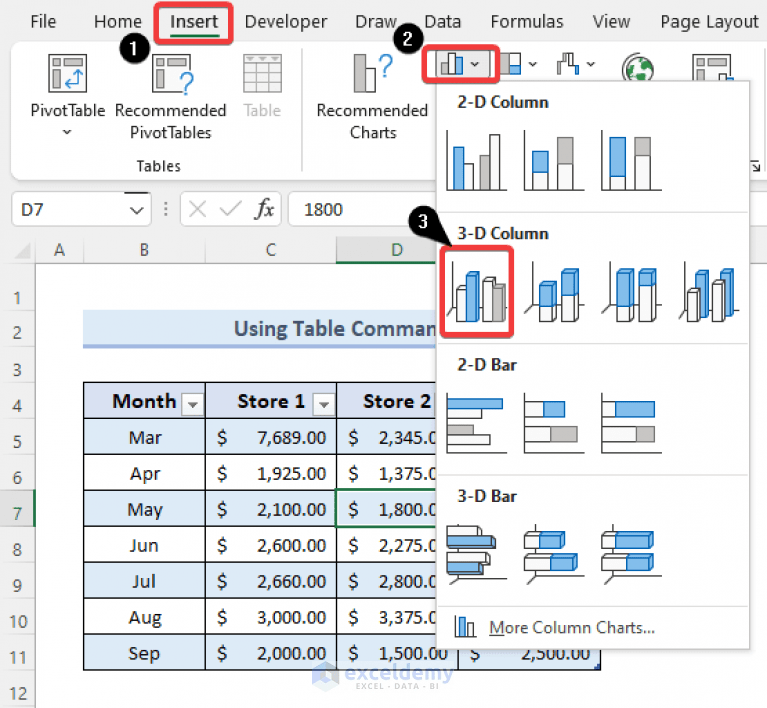
Task: Switch to the Draw tab
Action: pyautogui.click(x=375, y=22)
